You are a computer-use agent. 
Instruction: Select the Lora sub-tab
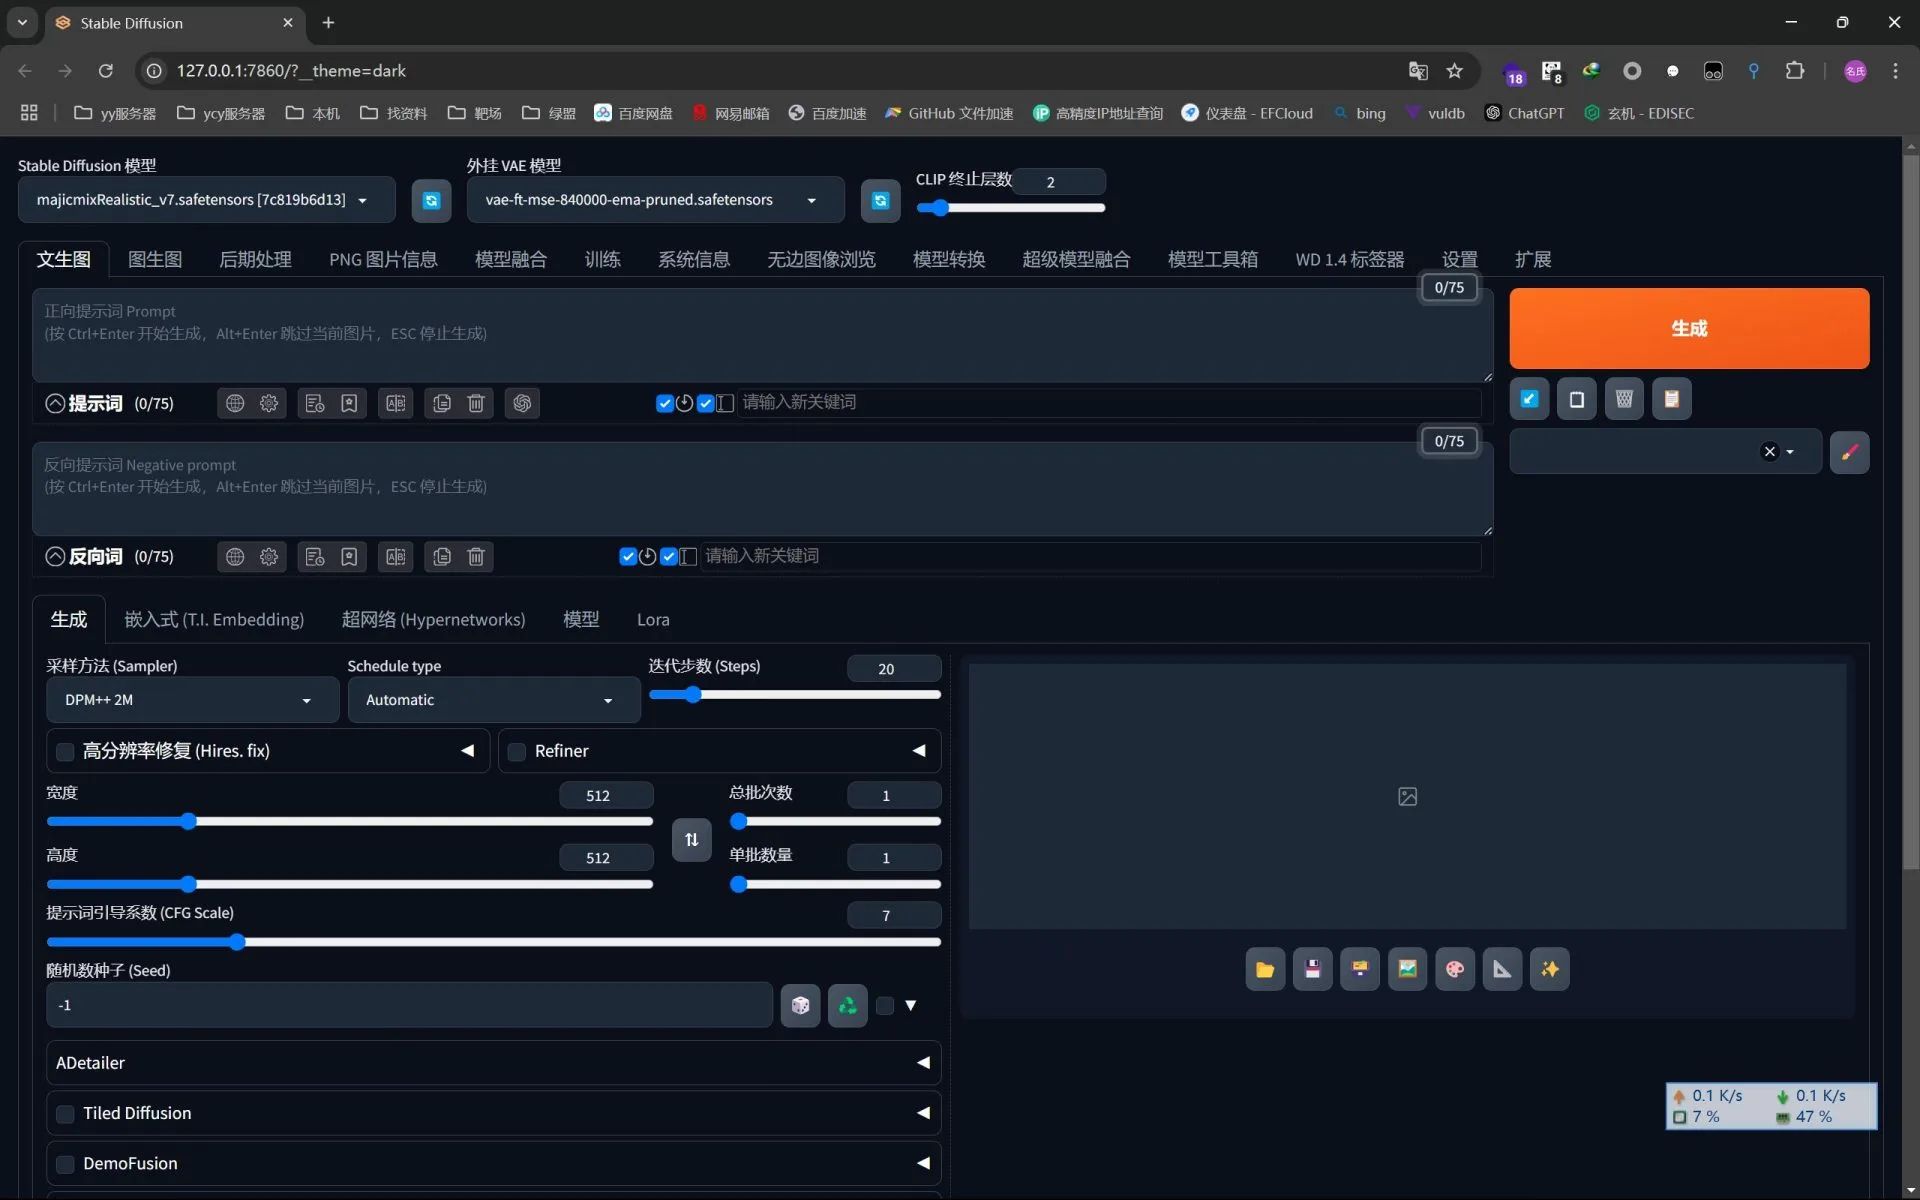click(x=653, y=620)
